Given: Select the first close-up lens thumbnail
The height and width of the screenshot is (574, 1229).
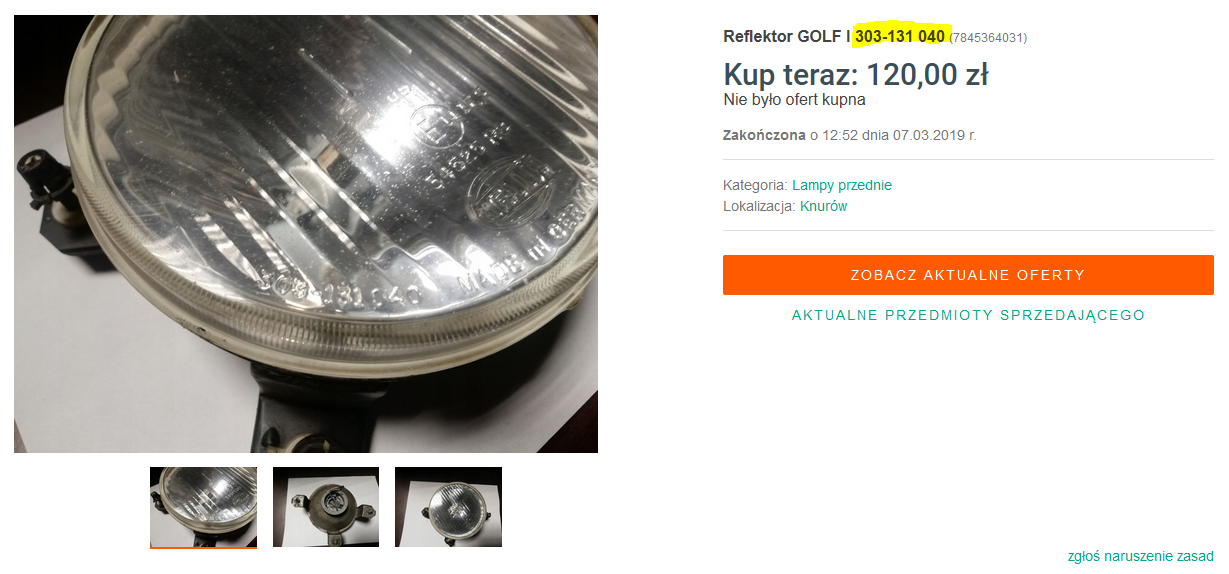Looking at the screenshot, I should point(203,507).
